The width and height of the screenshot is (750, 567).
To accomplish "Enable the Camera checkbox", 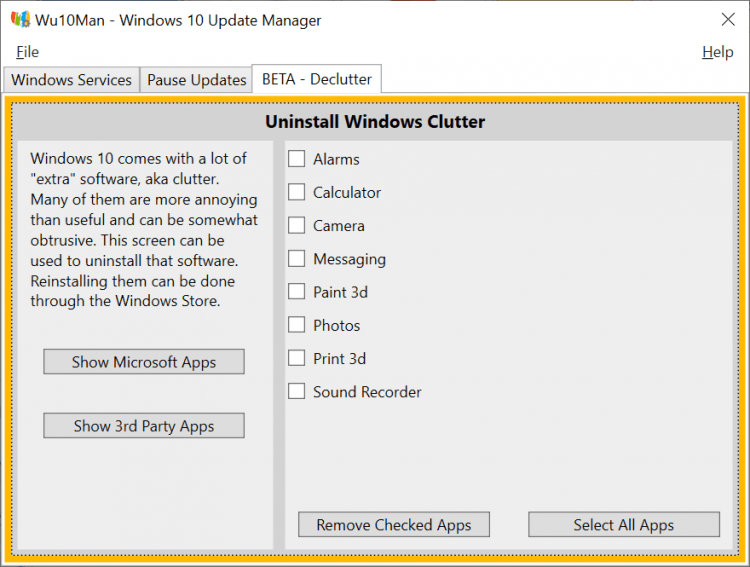I will 297,225.
